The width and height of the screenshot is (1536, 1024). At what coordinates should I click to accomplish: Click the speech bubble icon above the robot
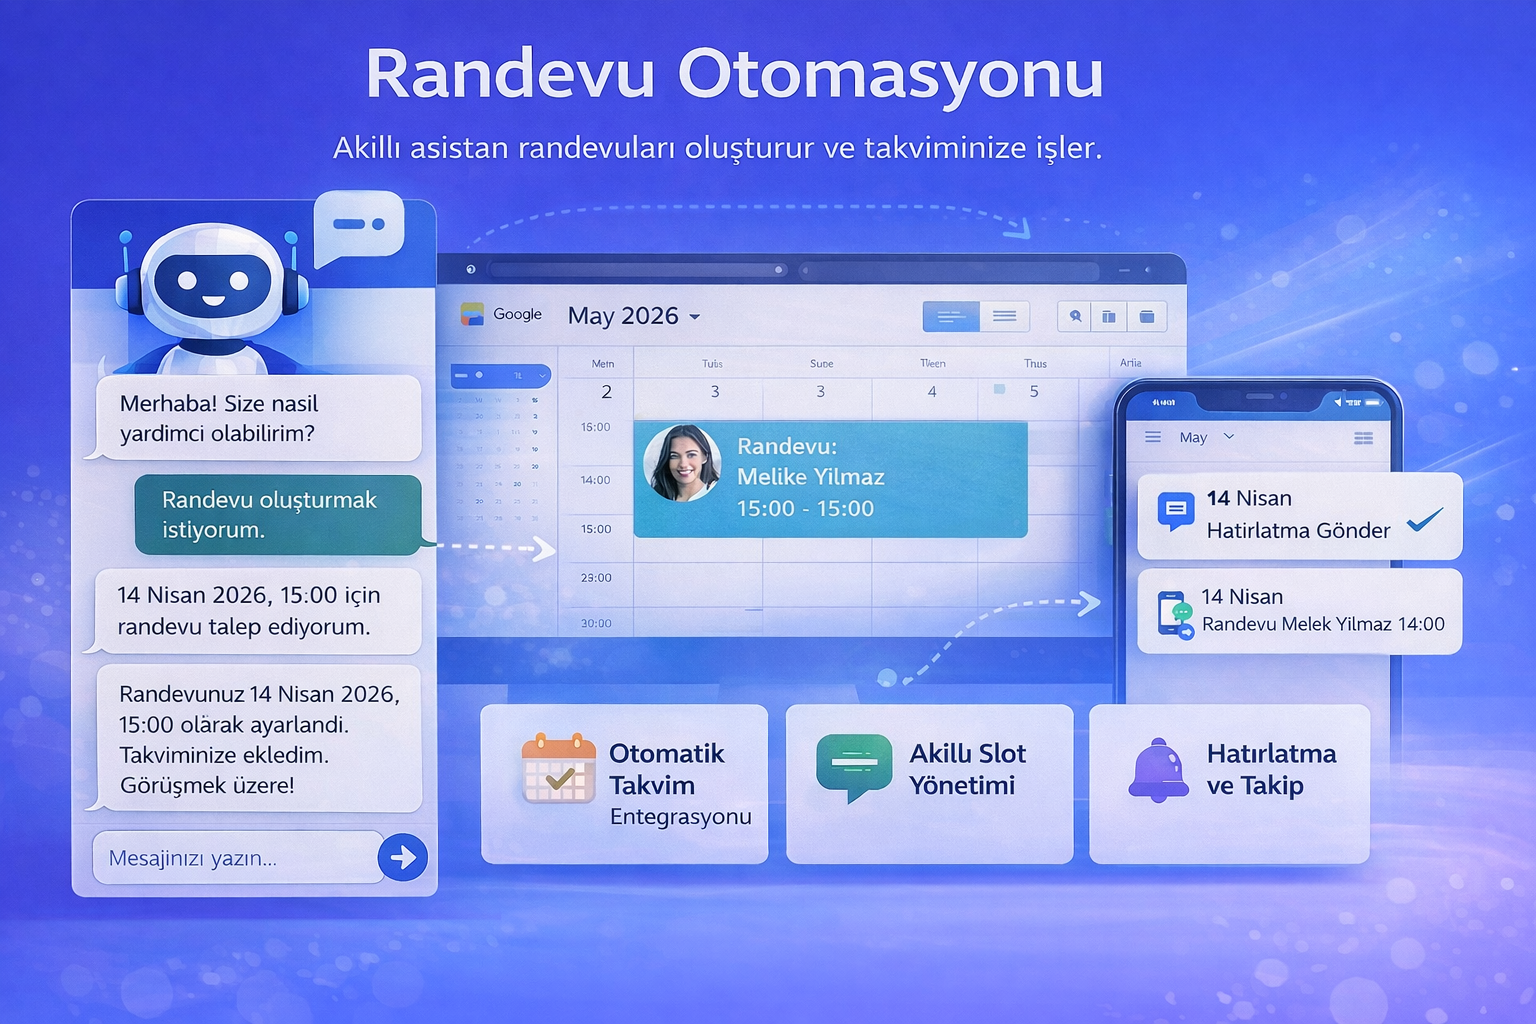tap(359, 228)
